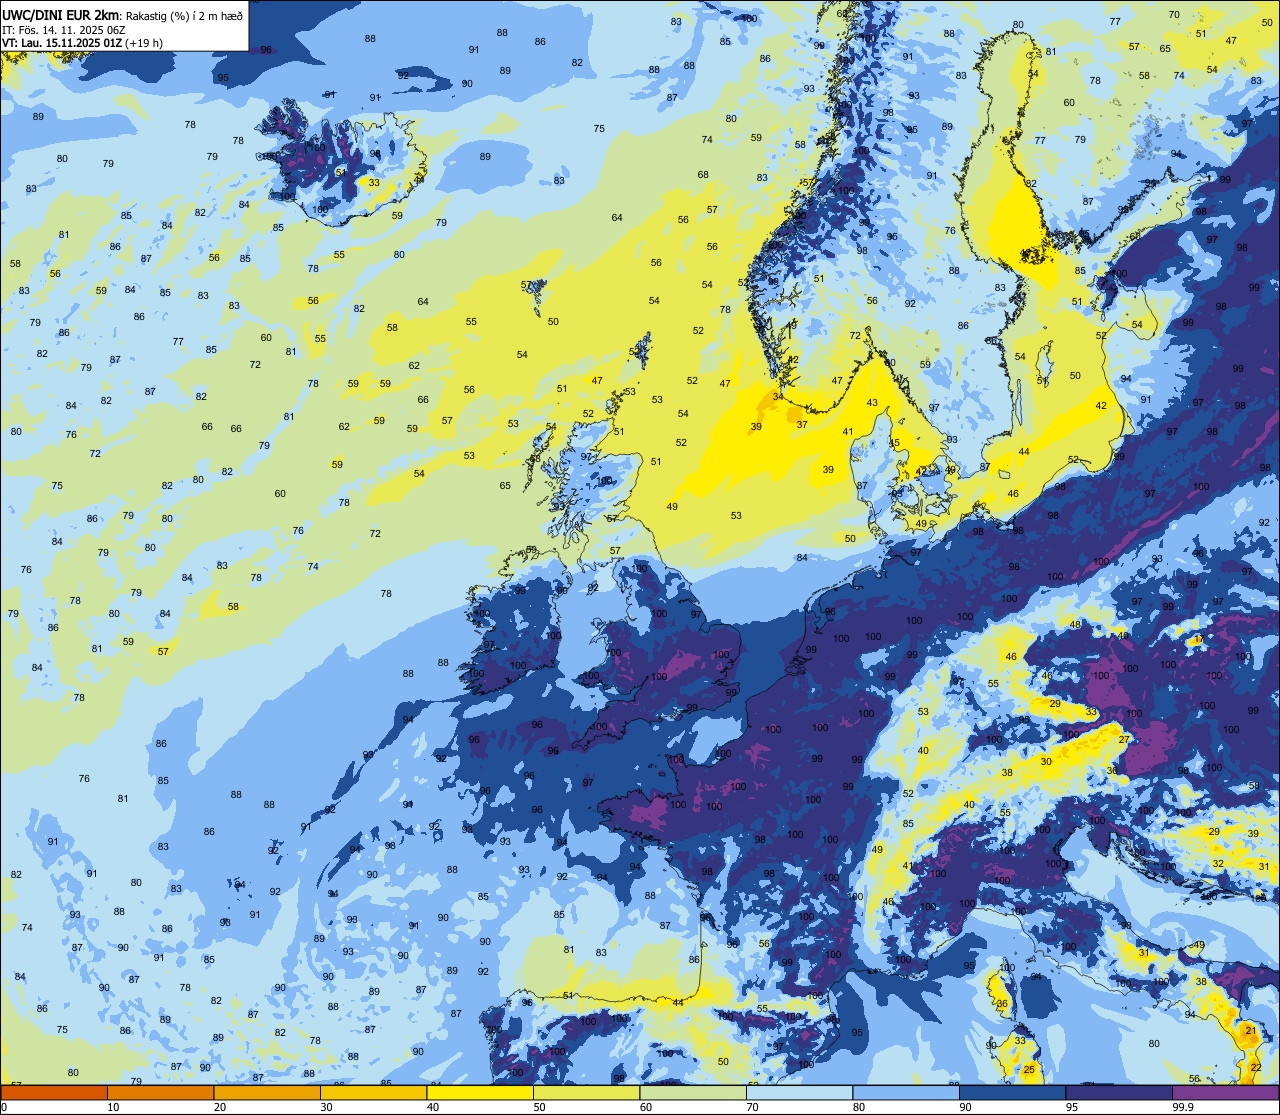Click the legend tick label '99.9'
Screen dimensions: 1280x1115
tap(1184, 1107)
